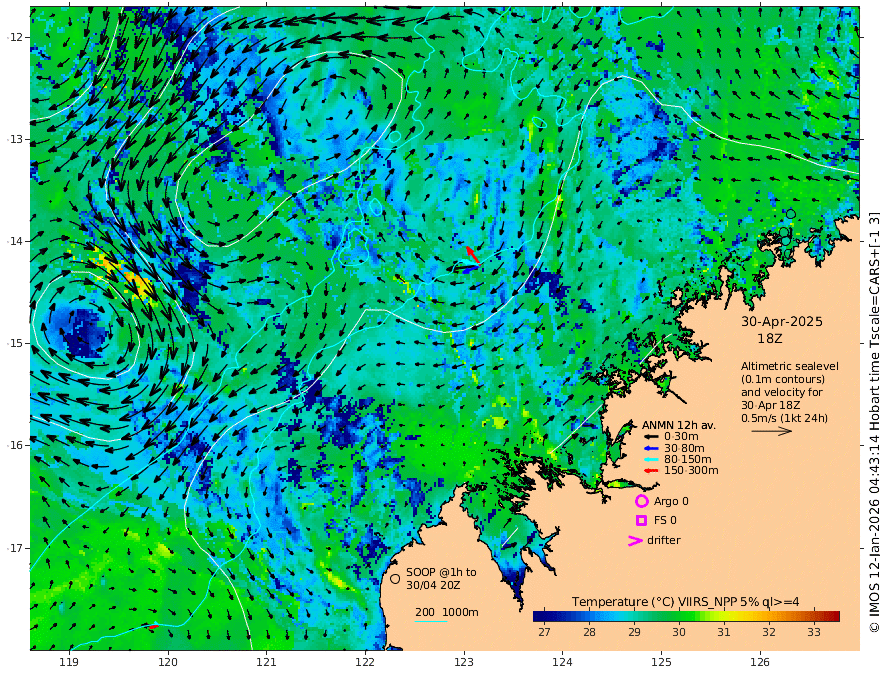Click the dark red end of temperature colorbar
This screenshot has width=880, height=680.
(833, 616)
